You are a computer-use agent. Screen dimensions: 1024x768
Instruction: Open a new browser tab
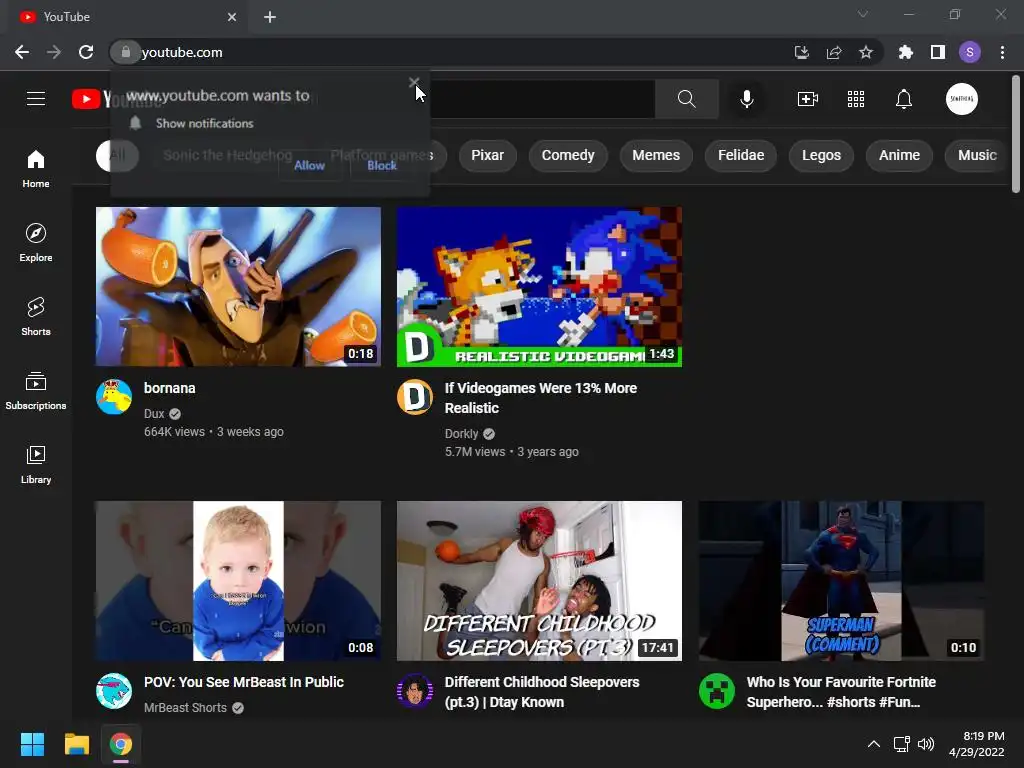pyautogui.click(x=270, y=17)
